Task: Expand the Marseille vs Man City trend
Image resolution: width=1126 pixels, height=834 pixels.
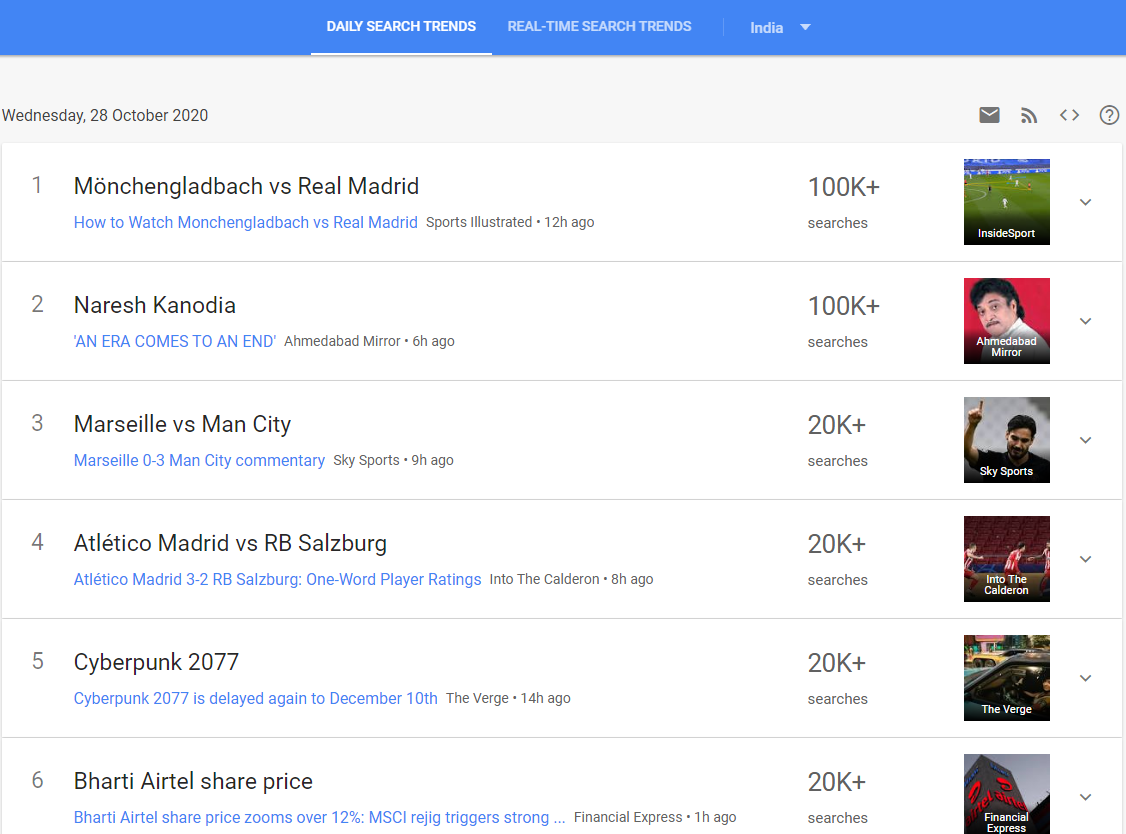Action: coord(1085,440)
